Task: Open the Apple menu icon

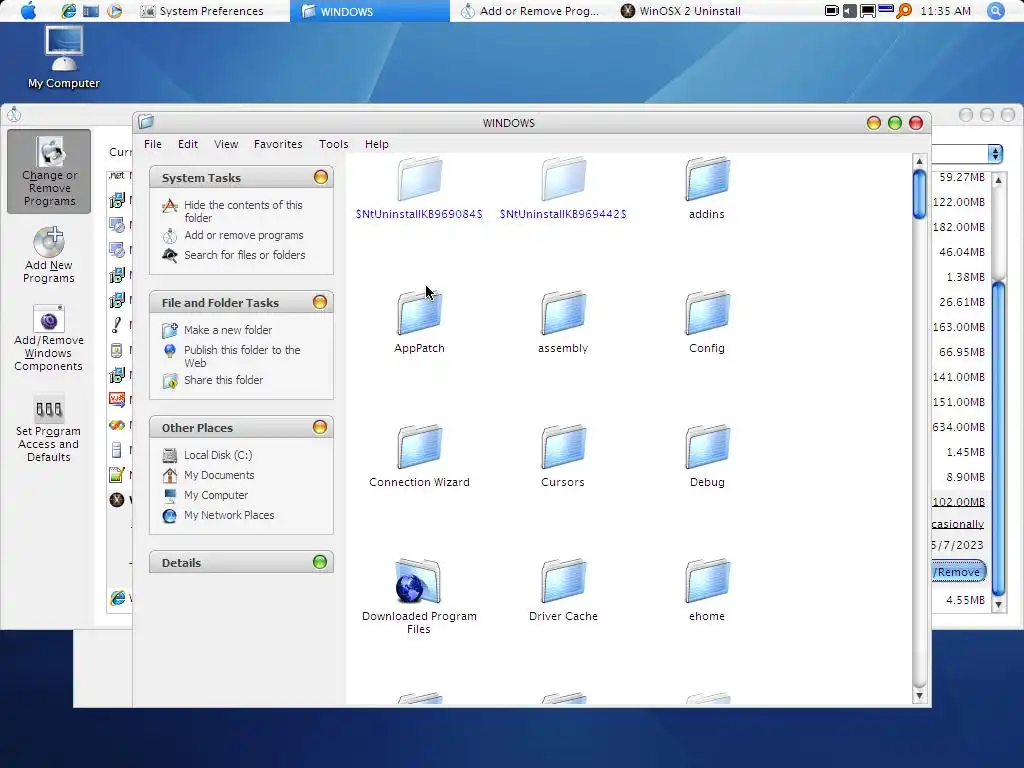Action: click(28, 10)
